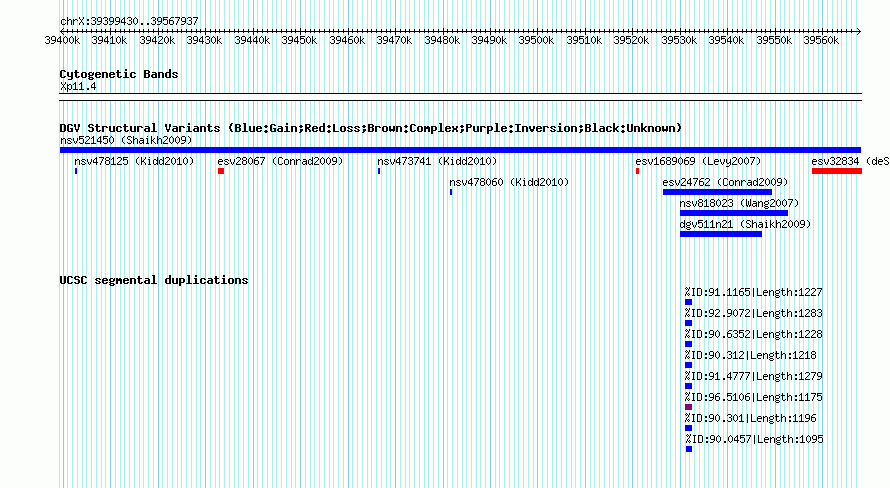This screenshot has height=488, width=890.
Task: Click the red esv28067 loss marker
Action: (x=221, y=171)
